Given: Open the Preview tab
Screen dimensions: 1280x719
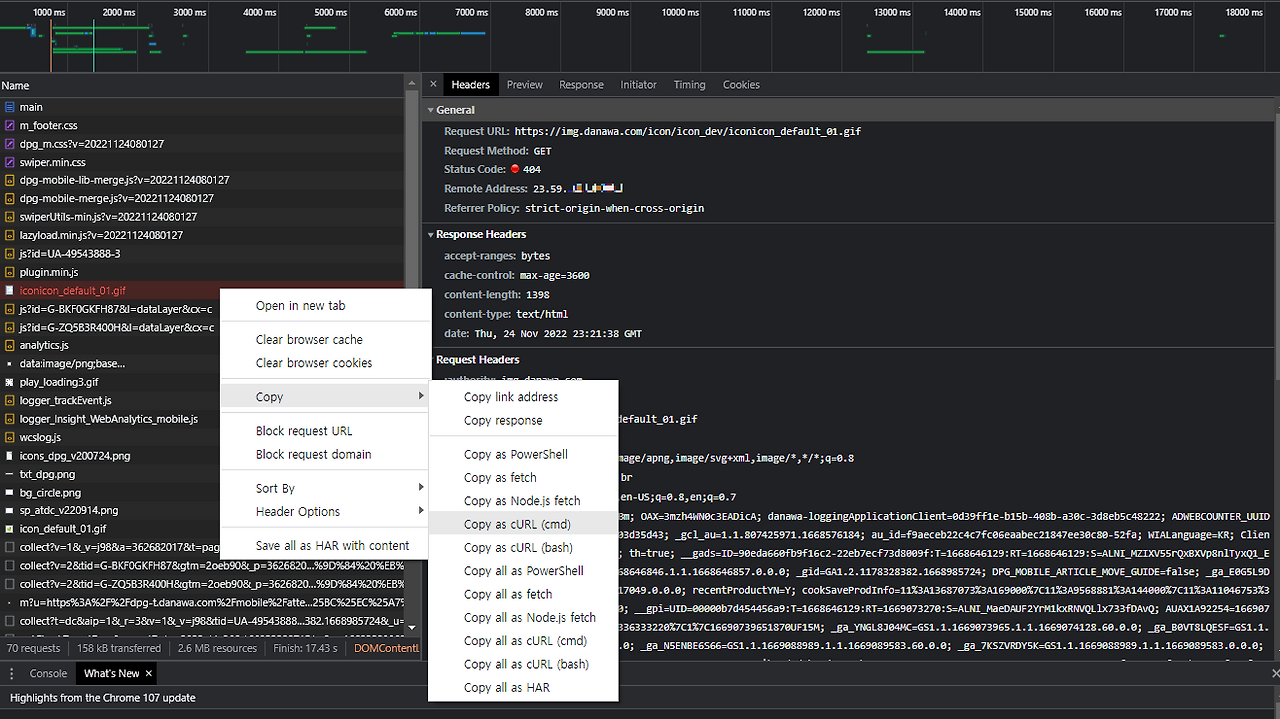Looking at the screenshot, I should tap(524, 85).
